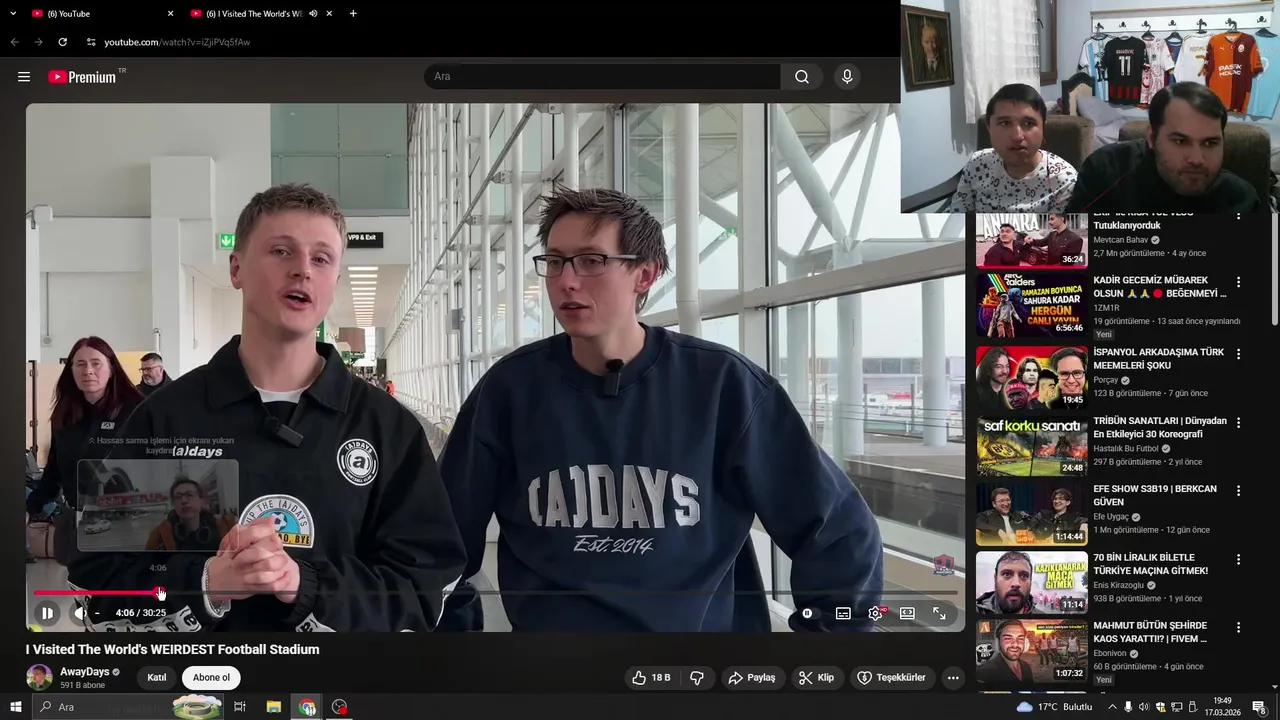Open options menu for 70 BİN LİRALIK video
Image resolution: width=1280 pixels, height=720 pixels.
(1238, 559)
